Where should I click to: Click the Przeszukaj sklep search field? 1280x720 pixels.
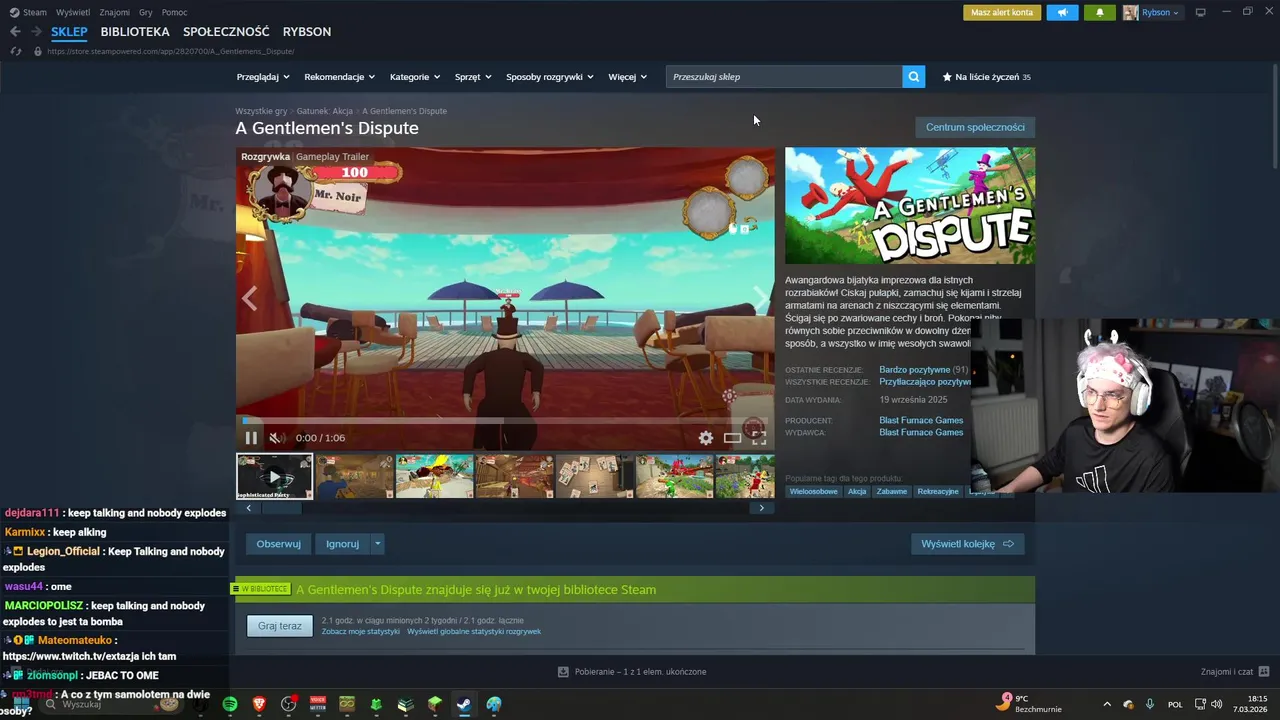[784, 76]
